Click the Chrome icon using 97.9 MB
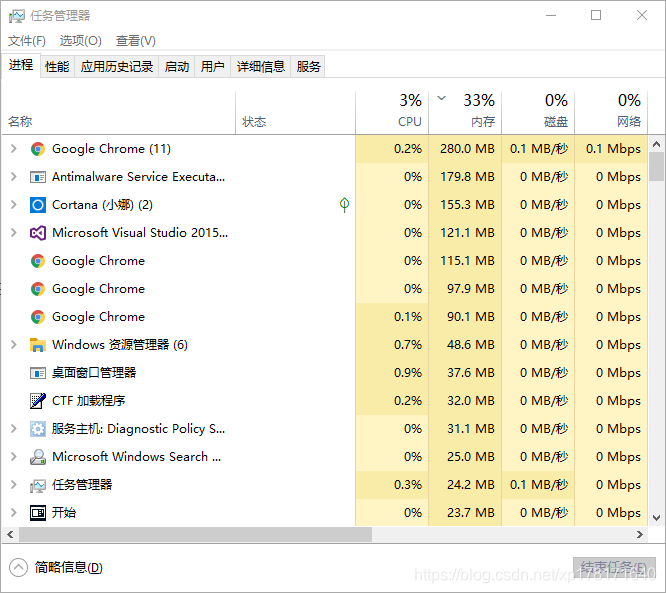The height and width of the screenshot is (593, 666). click(38, 289)
